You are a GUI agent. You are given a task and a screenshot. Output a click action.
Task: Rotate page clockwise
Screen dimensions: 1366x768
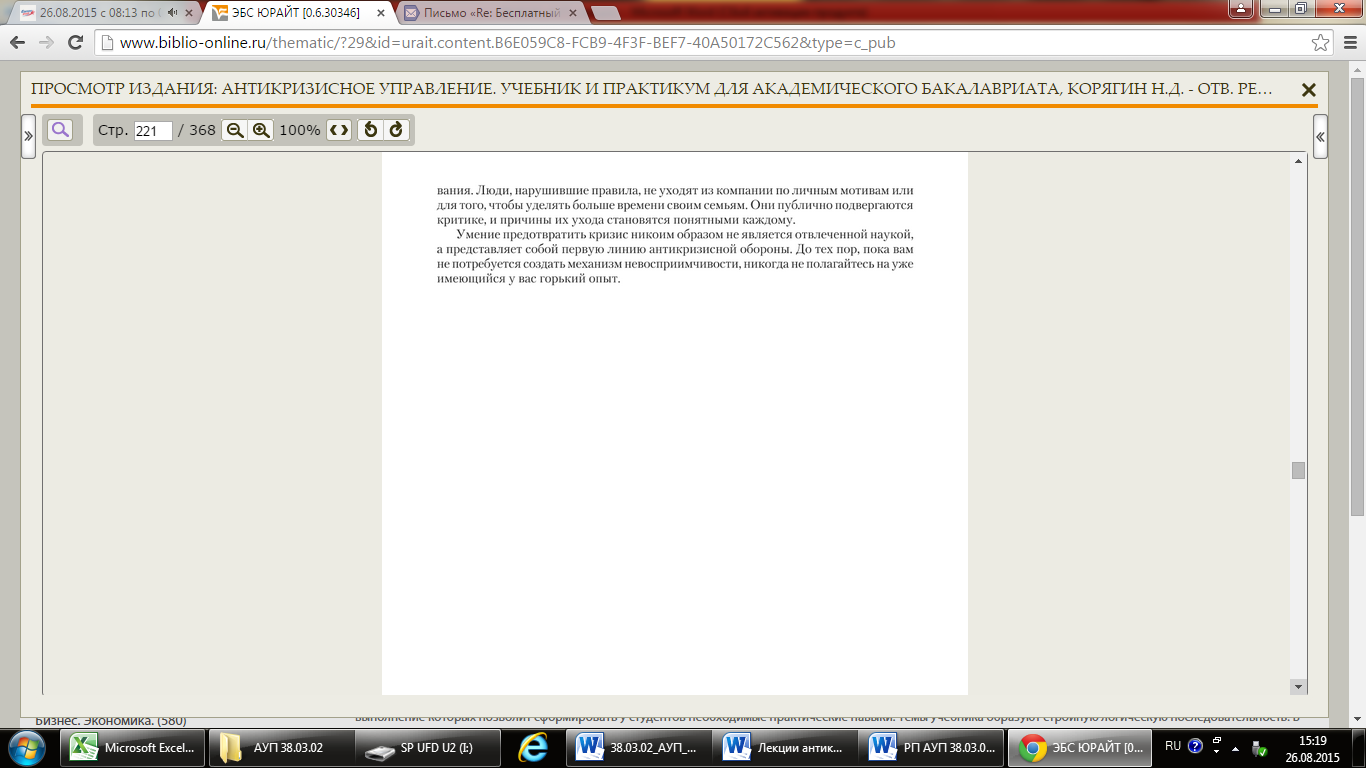coord(396,130)
